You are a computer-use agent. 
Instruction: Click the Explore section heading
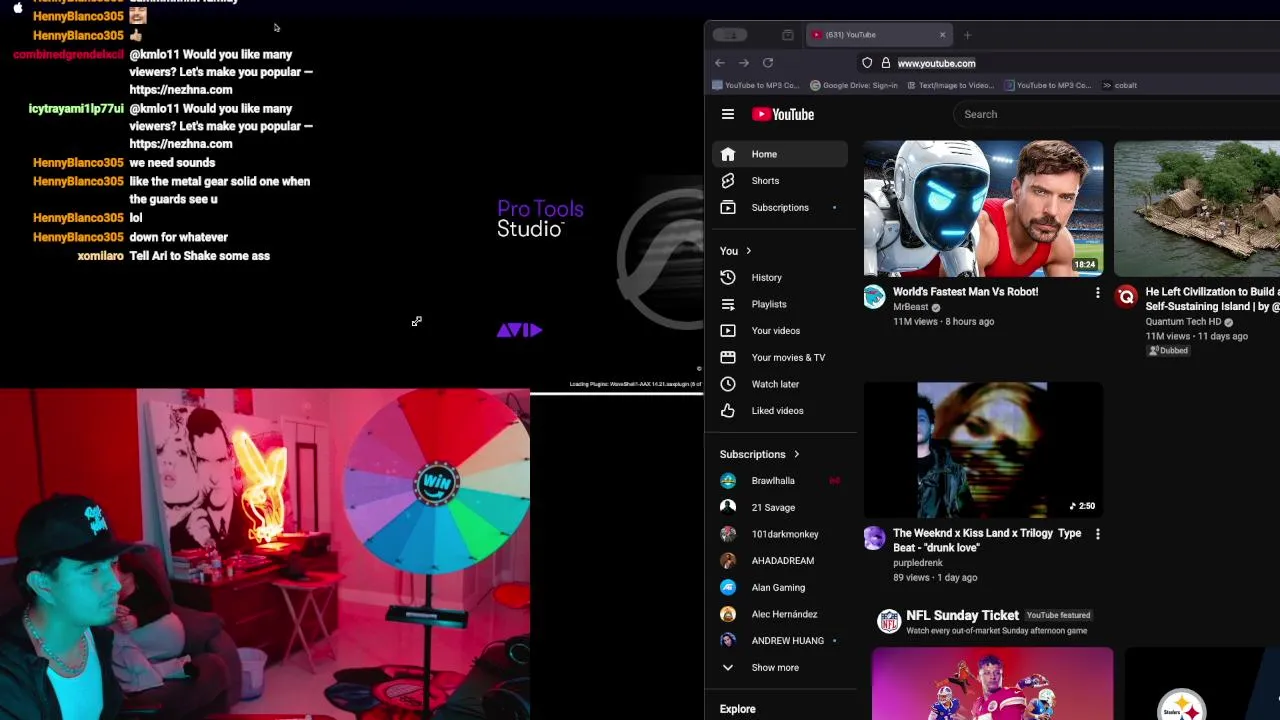(737, 709)
